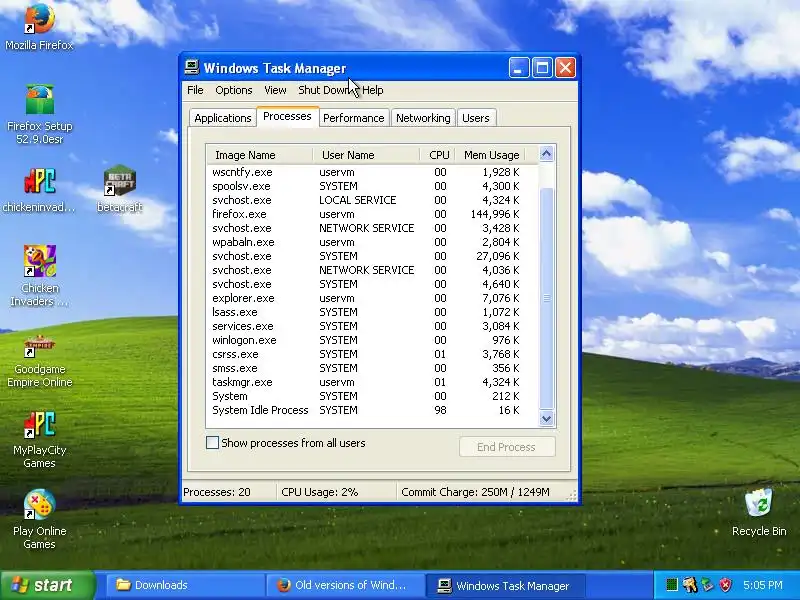Sort by User Name column header
The height and width of the screenshot is (600, 800).
[x=366, y=155]
